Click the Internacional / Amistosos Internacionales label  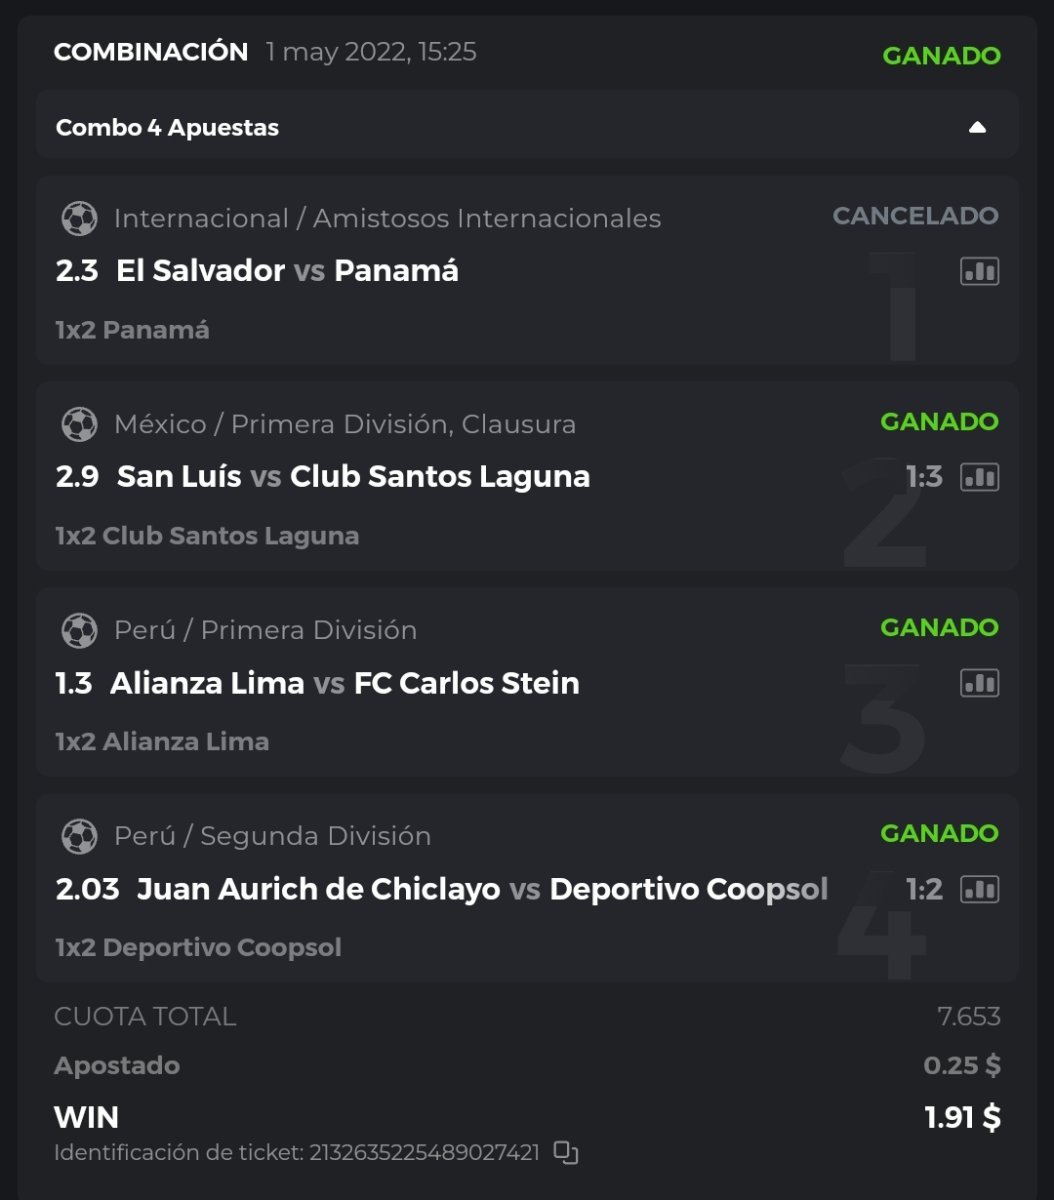click(x=387, y=218)
